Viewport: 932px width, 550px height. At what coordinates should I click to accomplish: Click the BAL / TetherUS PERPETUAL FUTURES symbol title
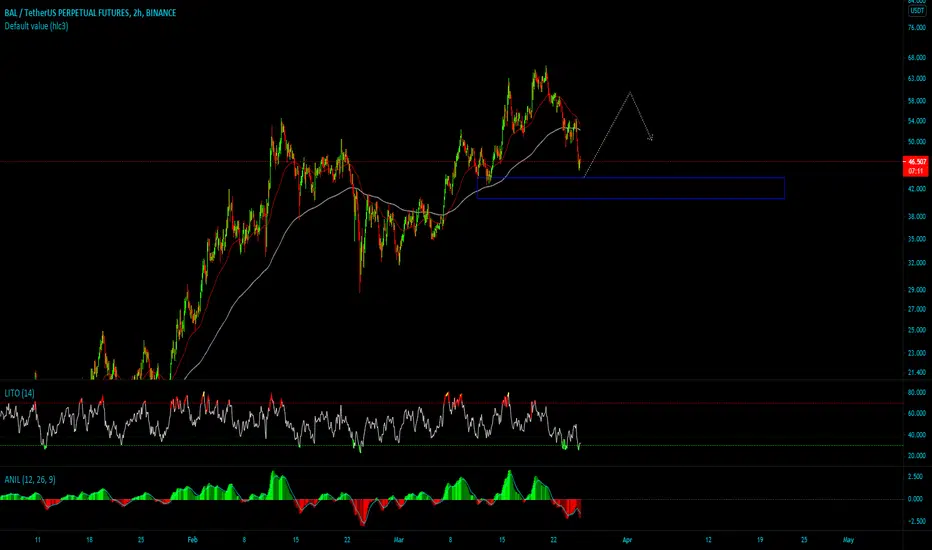click(90, 12)
